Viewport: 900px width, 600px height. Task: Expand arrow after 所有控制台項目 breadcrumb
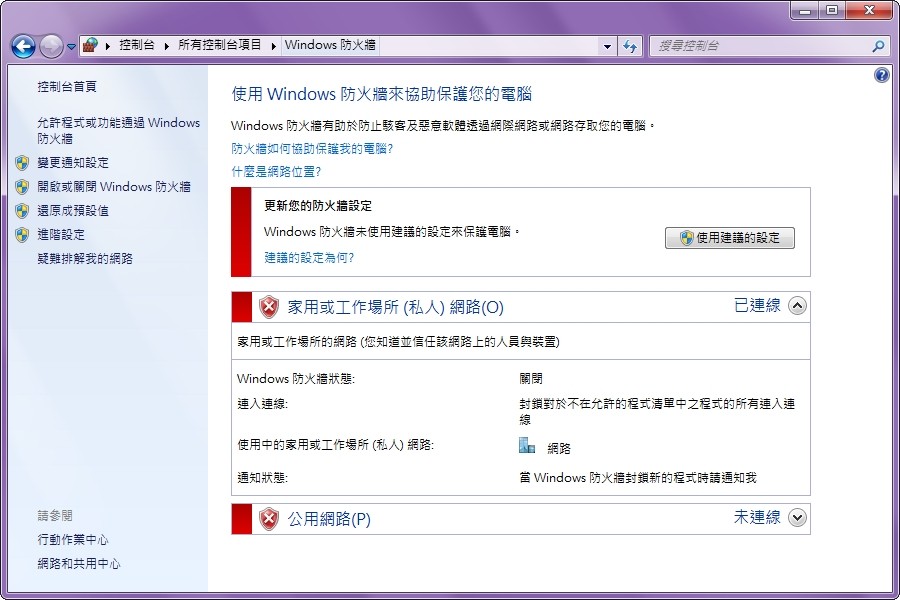[273, 45]
